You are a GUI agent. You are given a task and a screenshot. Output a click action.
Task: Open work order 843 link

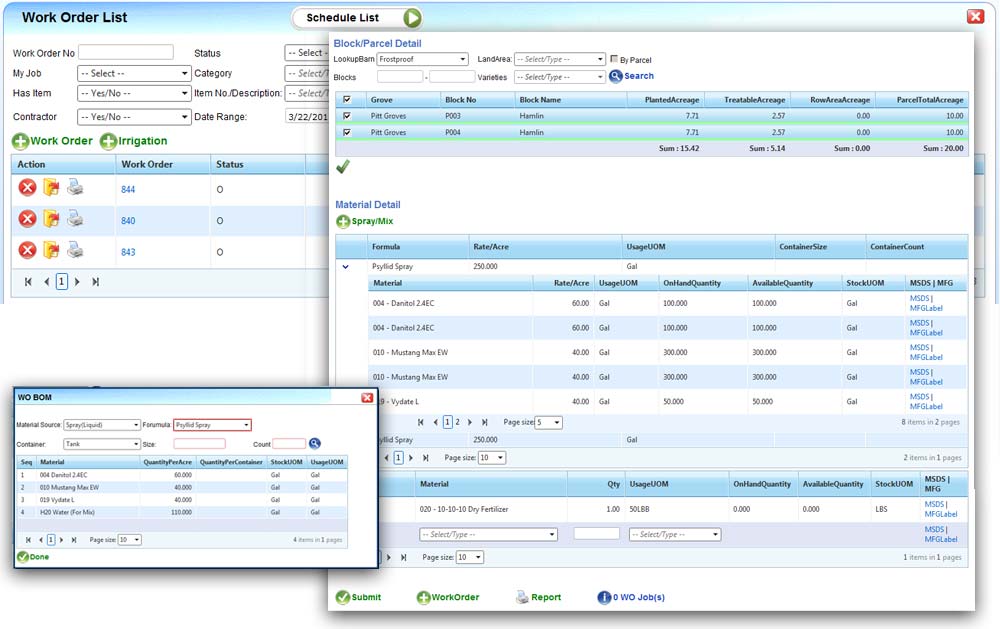(128, 252)
